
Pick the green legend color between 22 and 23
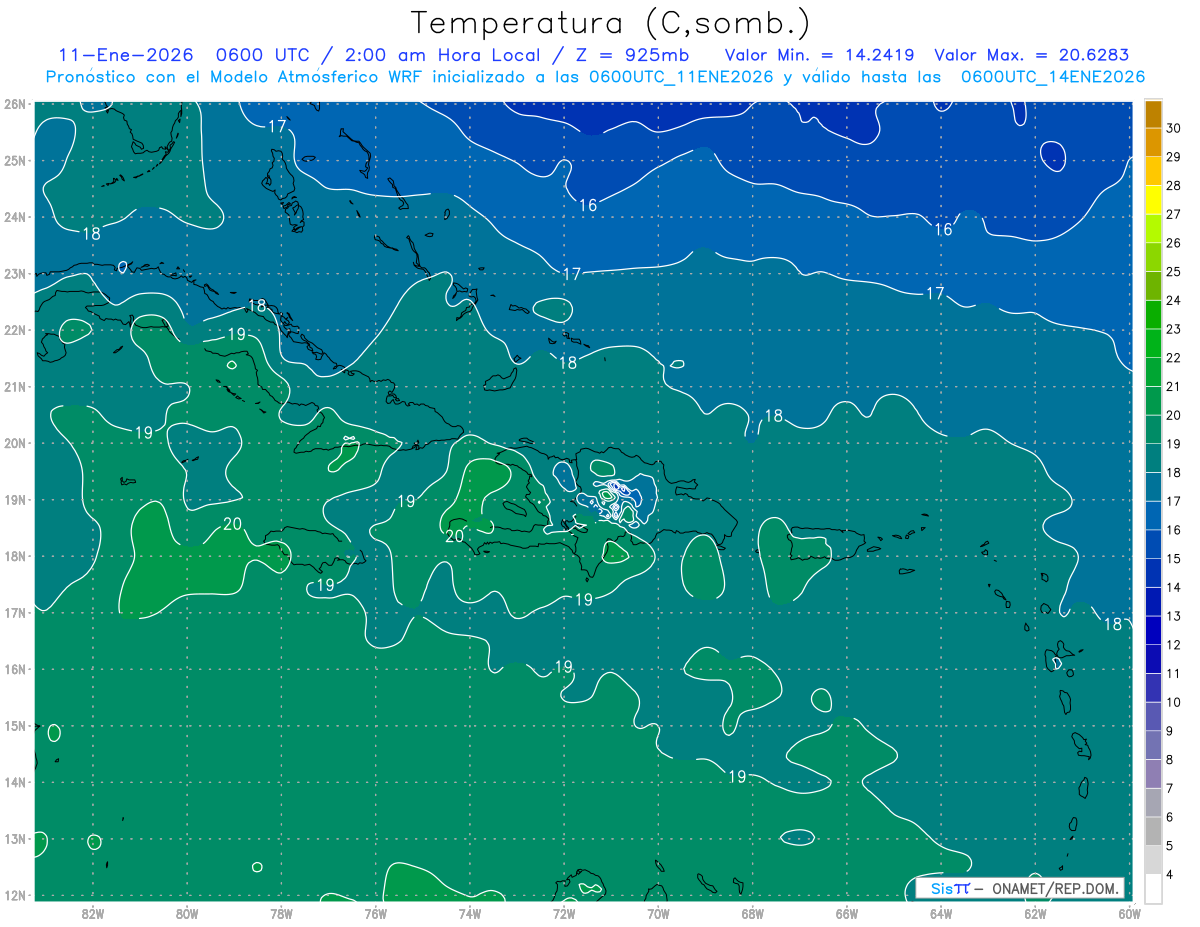pos(1153,344)
